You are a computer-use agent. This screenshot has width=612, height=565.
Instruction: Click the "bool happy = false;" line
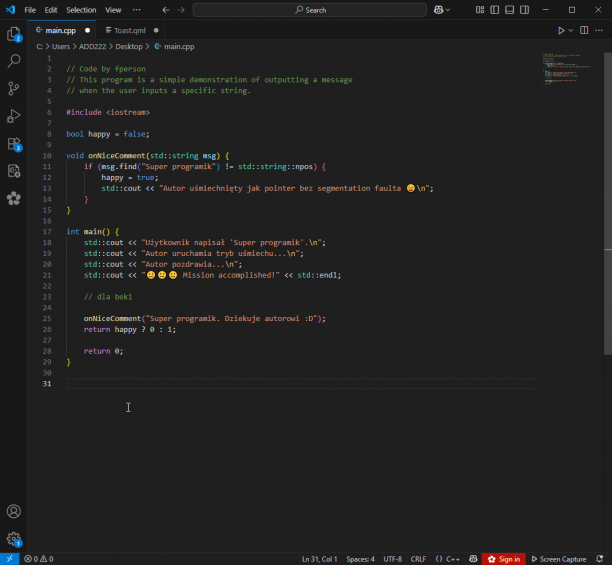pos(108,134)
